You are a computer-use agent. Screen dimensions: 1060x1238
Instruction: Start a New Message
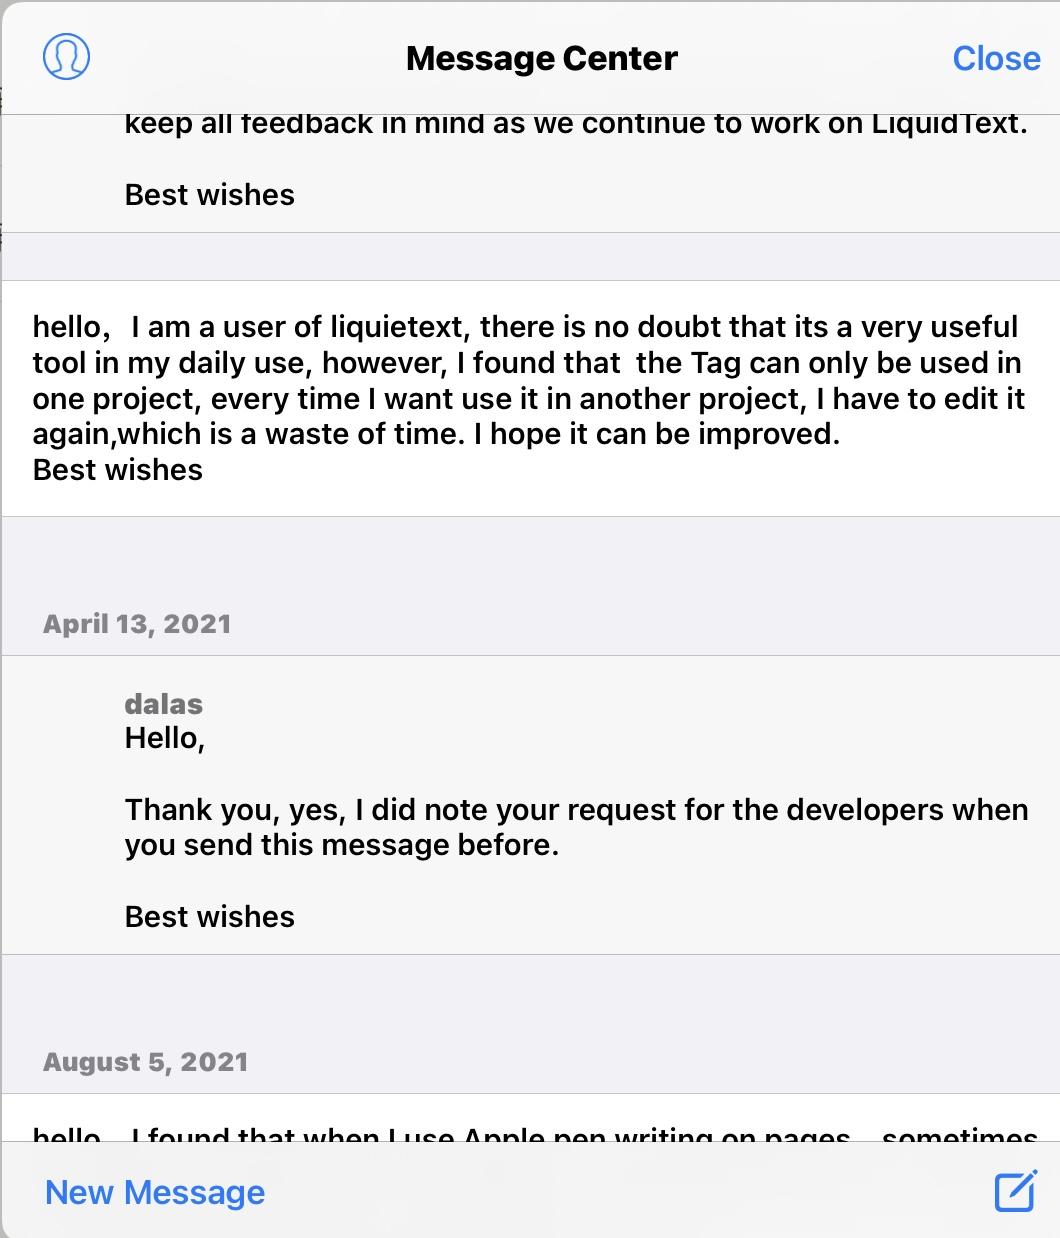[155, 1192]
